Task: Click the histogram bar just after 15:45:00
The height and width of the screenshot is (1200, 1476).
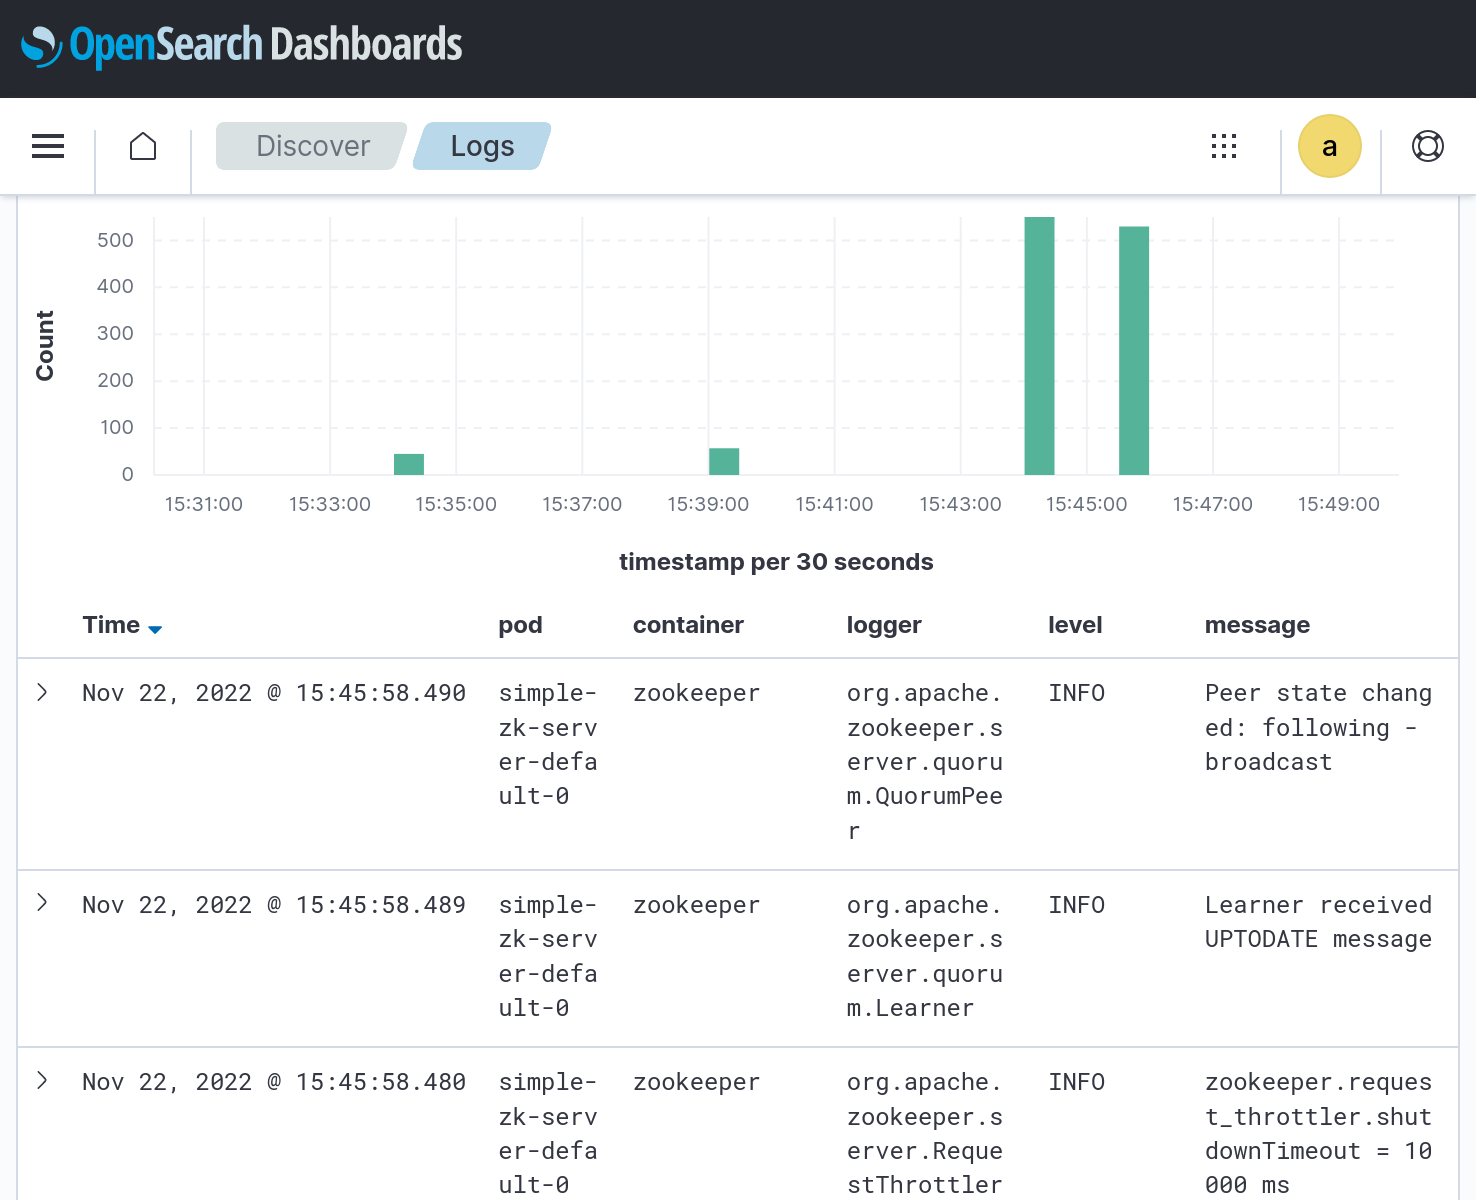Action: point(1133,350)
